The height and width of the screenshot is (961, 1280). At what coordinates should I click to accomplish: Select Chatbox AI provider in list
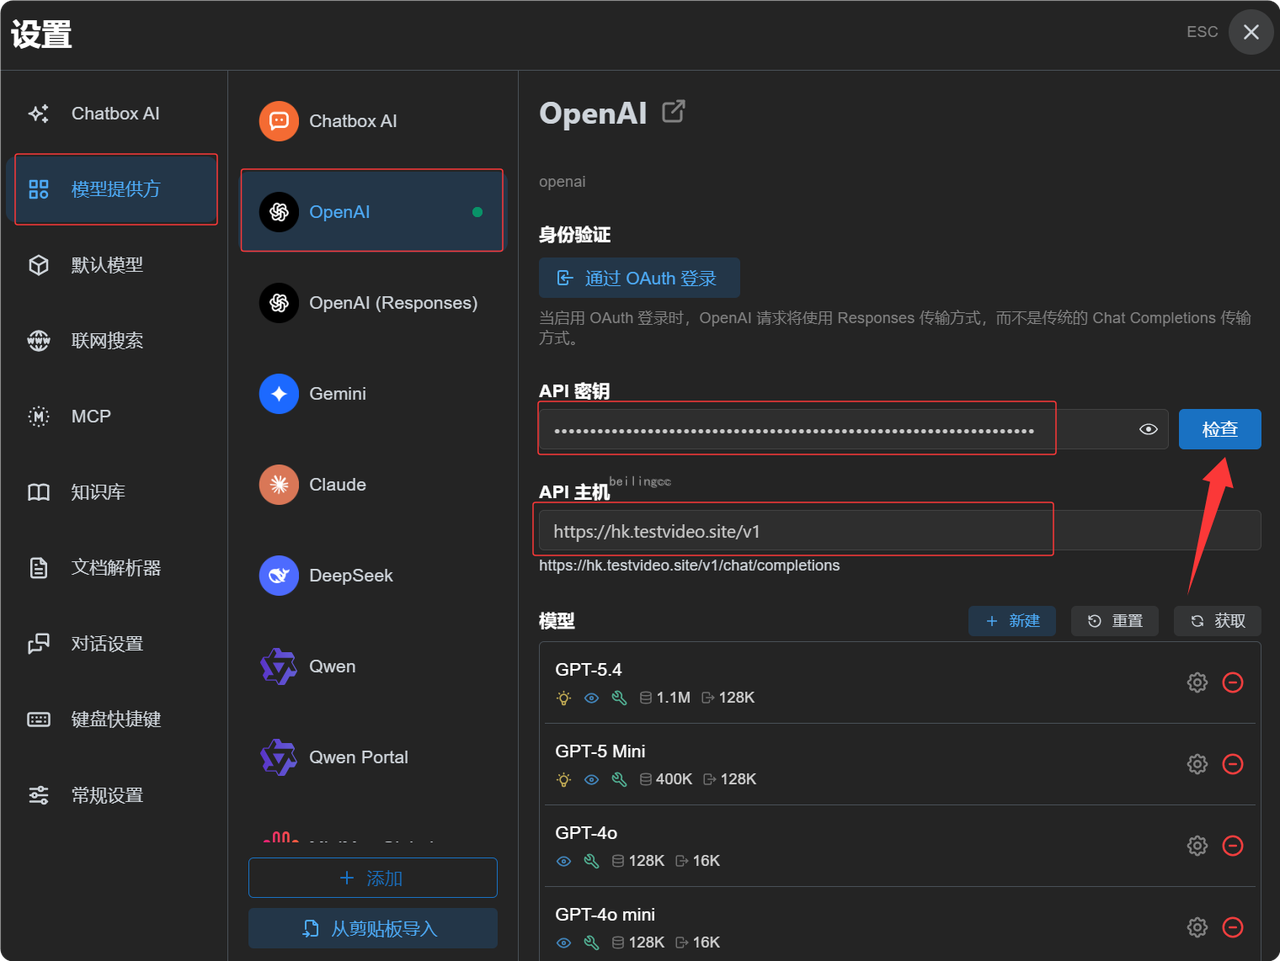pyautogui.click(x=372, y=121)
